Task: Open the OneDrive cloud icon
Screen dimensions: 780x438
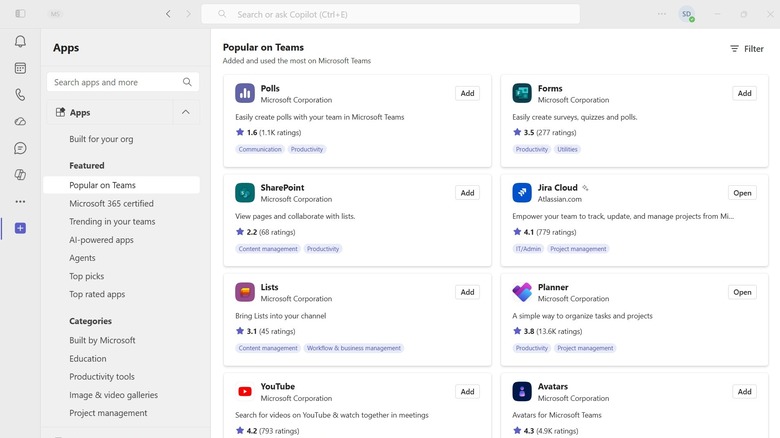Action: 20,121
